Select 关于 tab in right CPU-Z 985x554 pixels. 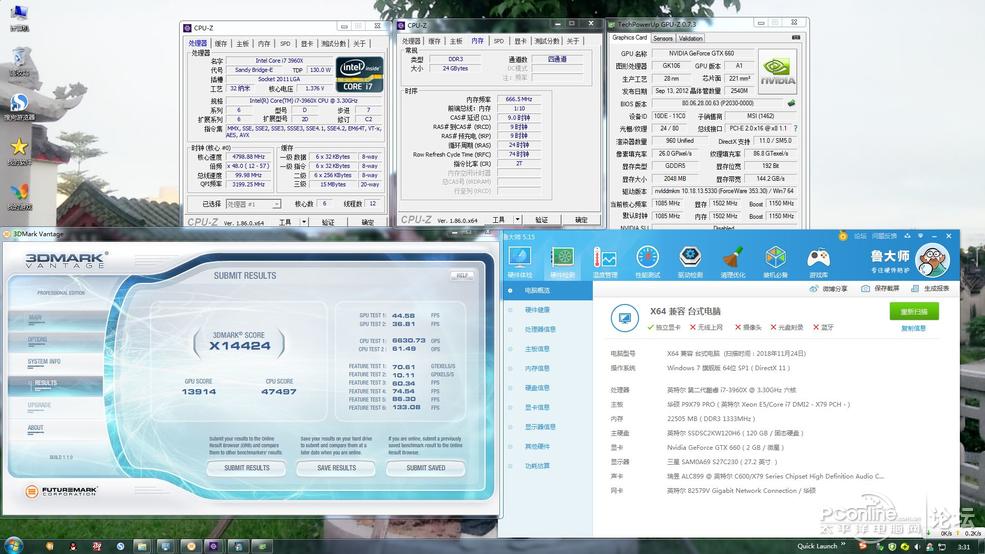(573, 41)
